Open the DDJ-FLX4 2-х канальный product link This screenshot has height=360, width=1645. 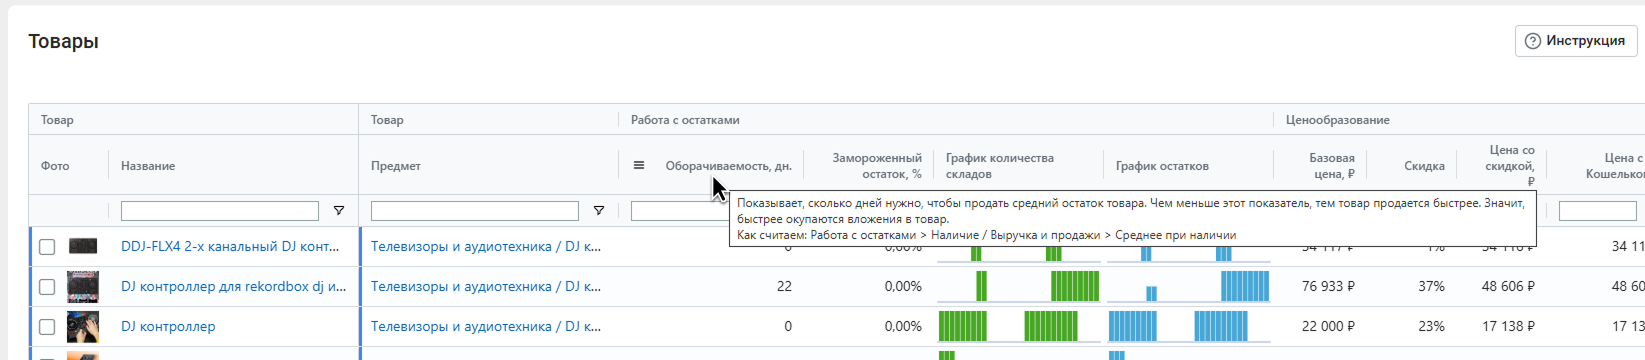(x=230, y=246)
